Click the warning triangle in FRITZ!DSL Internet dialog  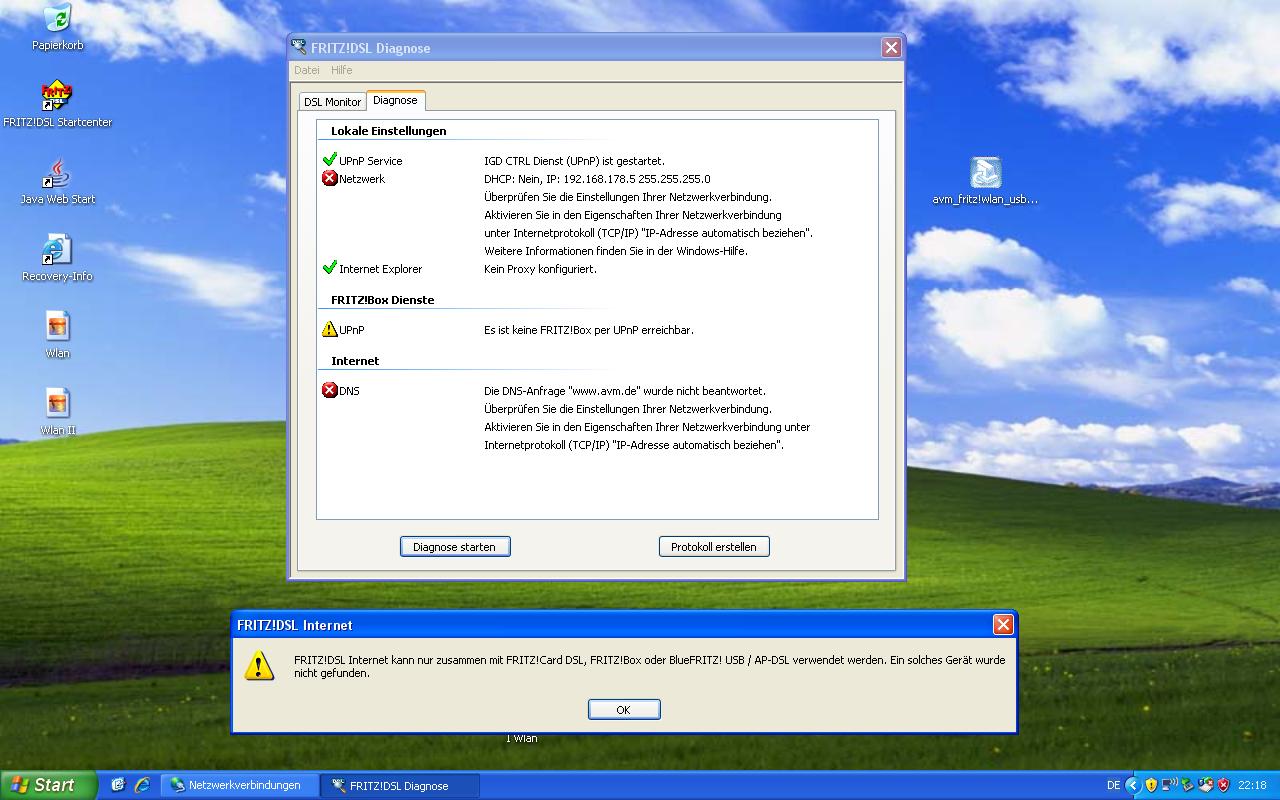pos(259,666)
